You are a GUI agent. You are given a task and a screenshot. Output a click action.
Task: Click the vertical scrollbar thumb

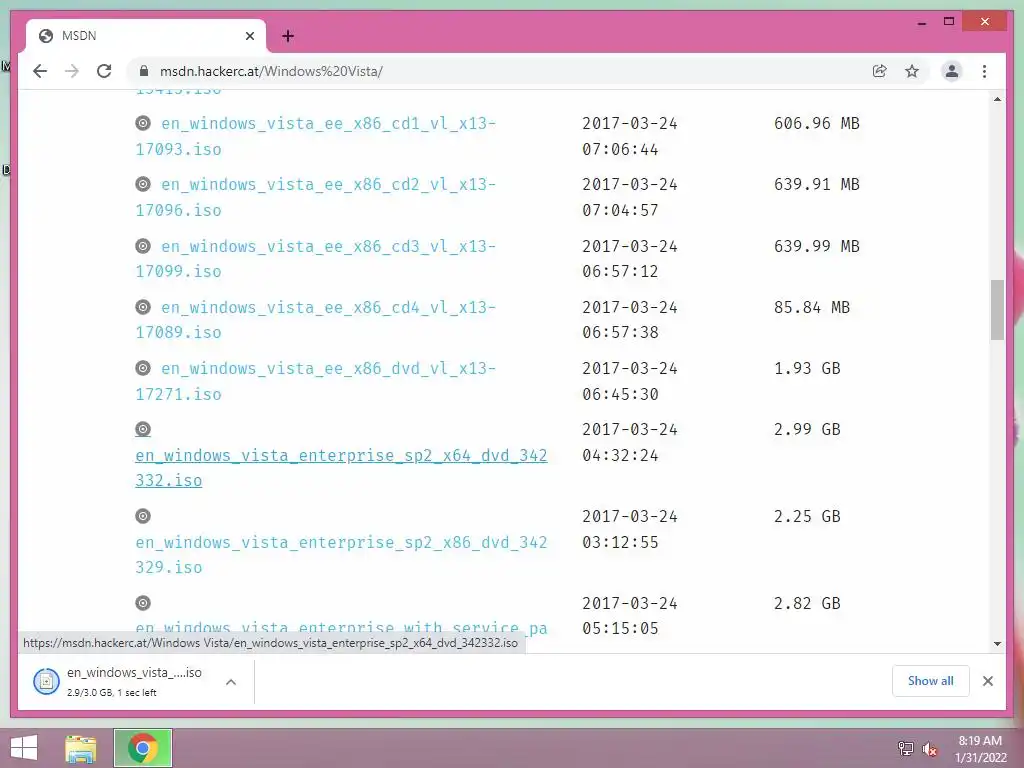point(997,310)
